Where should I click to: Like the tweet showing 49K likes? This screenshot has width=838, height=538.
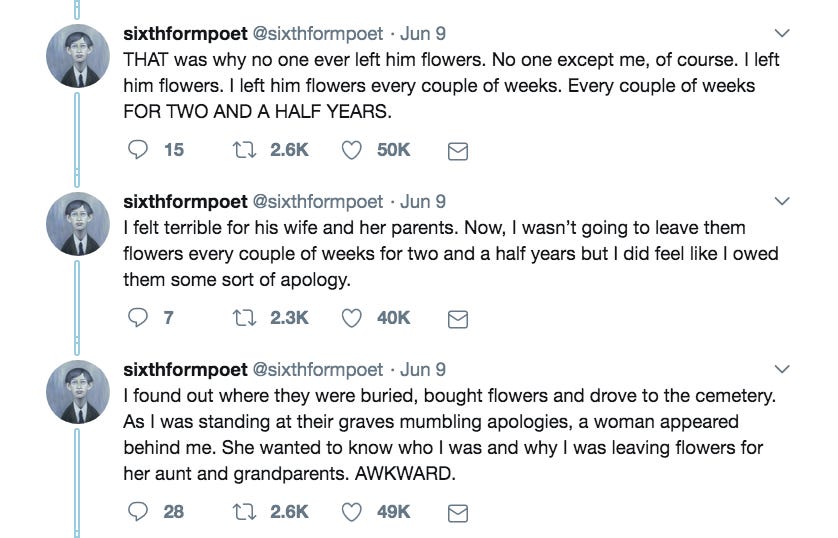tap(352, 512)
